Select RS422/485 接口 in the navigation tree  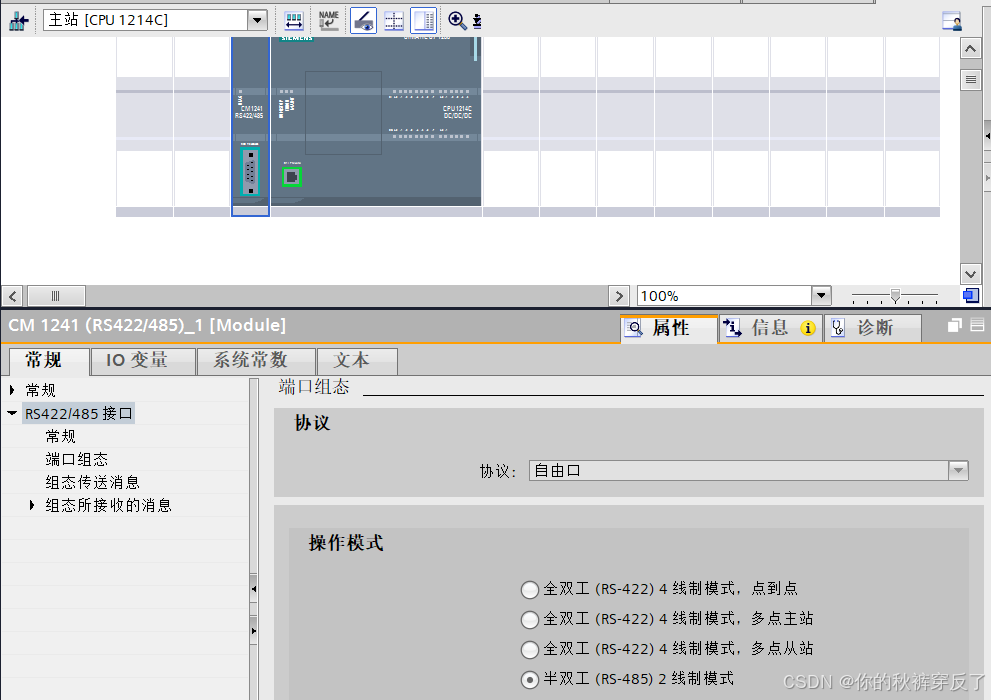[x=78, y=414]
